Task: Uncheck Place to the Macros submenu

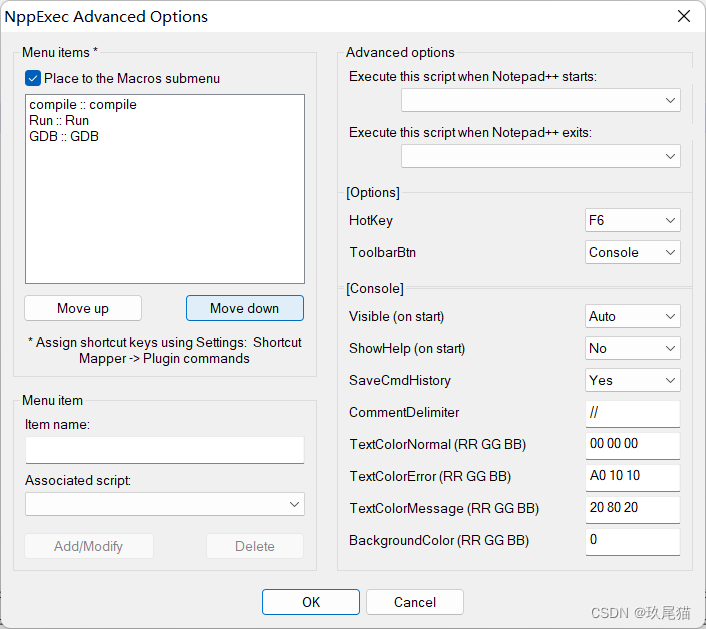Action: coord(33,78)
